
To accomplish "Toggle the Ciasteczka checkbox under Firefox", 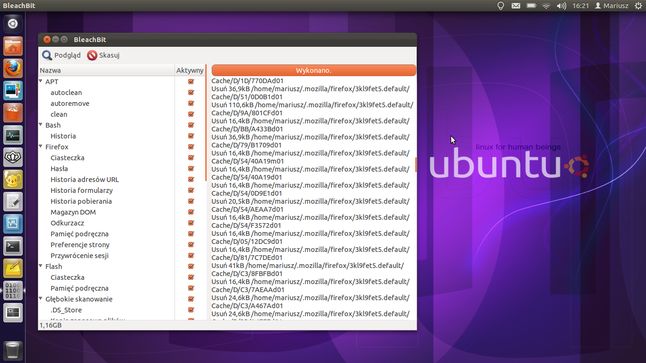I will pos(191,157).
